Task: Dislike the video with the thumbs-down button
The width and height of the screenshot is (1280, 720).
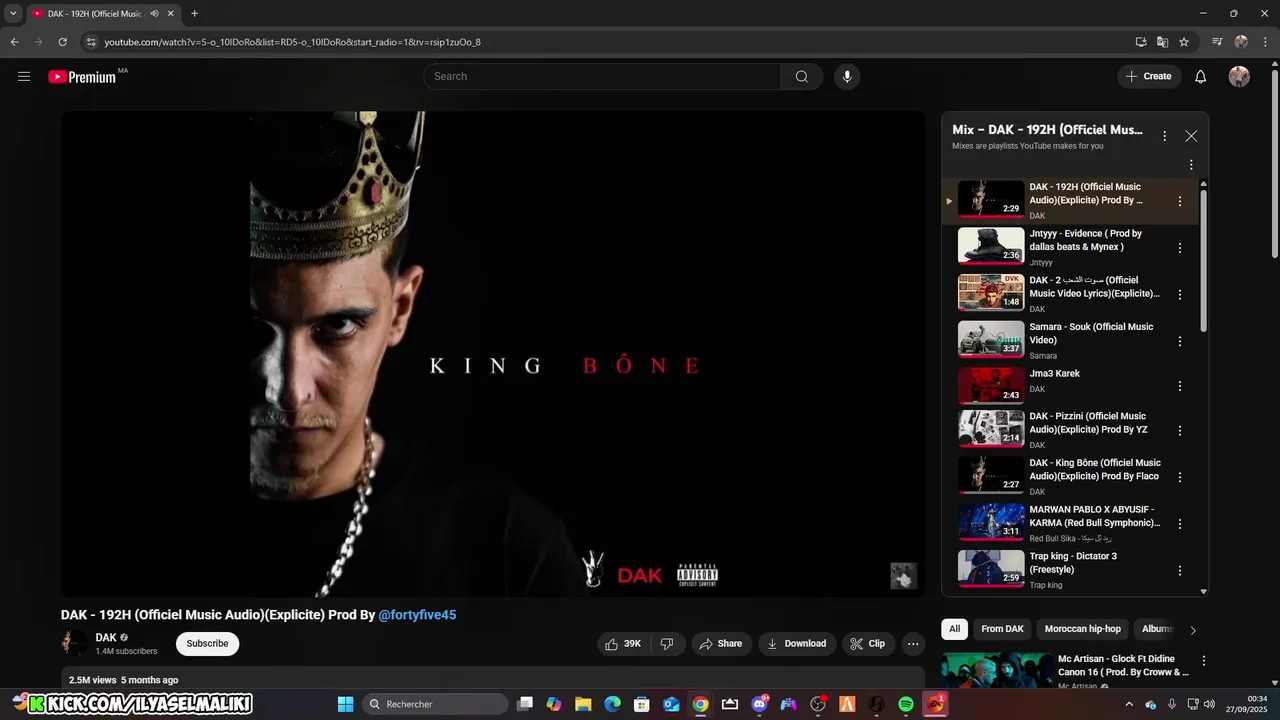Action: [667, 643]
